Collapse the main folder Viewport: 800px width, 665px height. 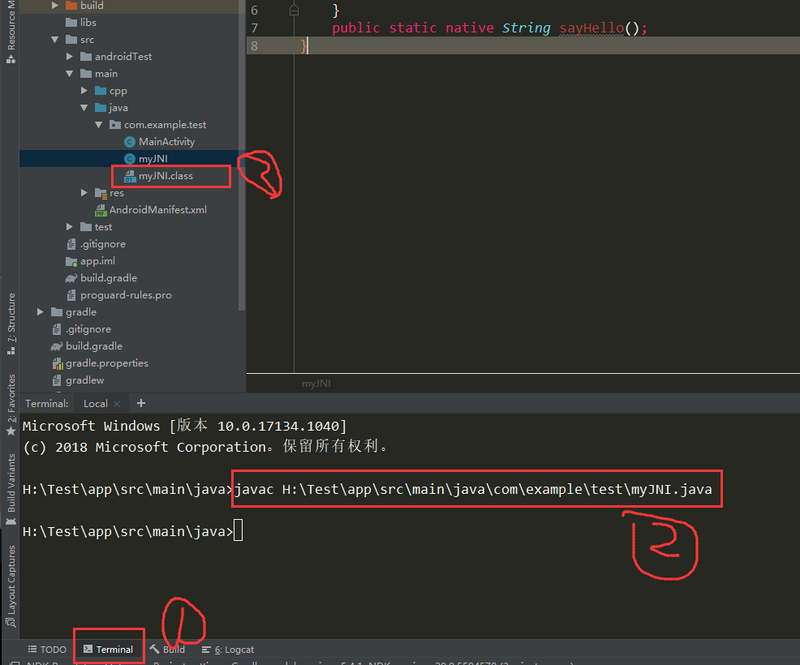click(69, 74)
